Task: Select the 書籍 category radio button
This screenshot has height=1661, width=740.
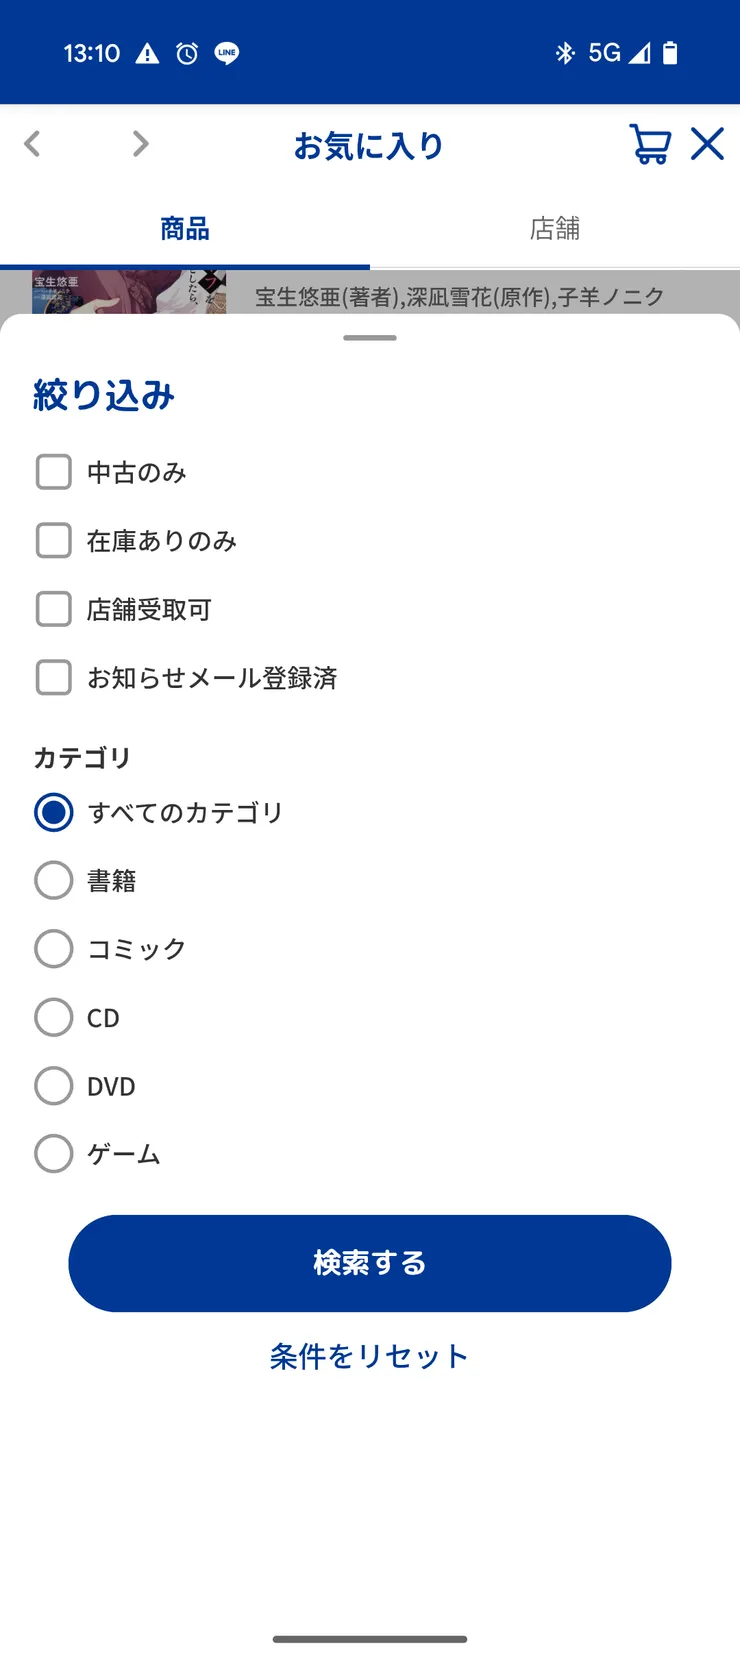Action: point(54,880)
